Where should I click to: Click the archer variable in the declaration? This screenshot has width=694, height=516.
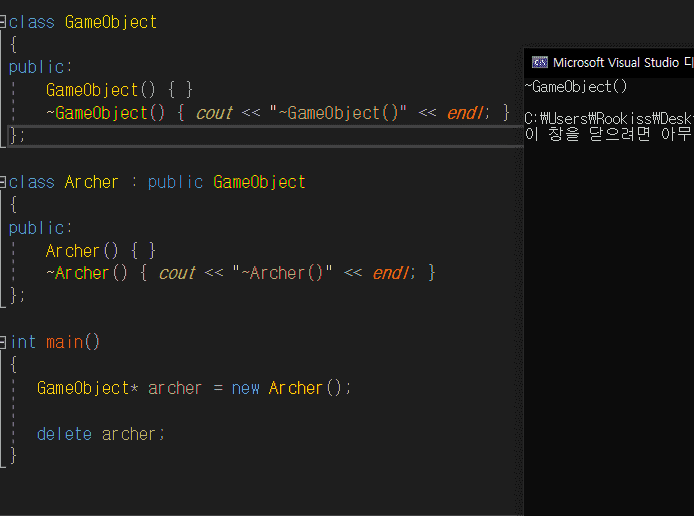tap(175, 389)
